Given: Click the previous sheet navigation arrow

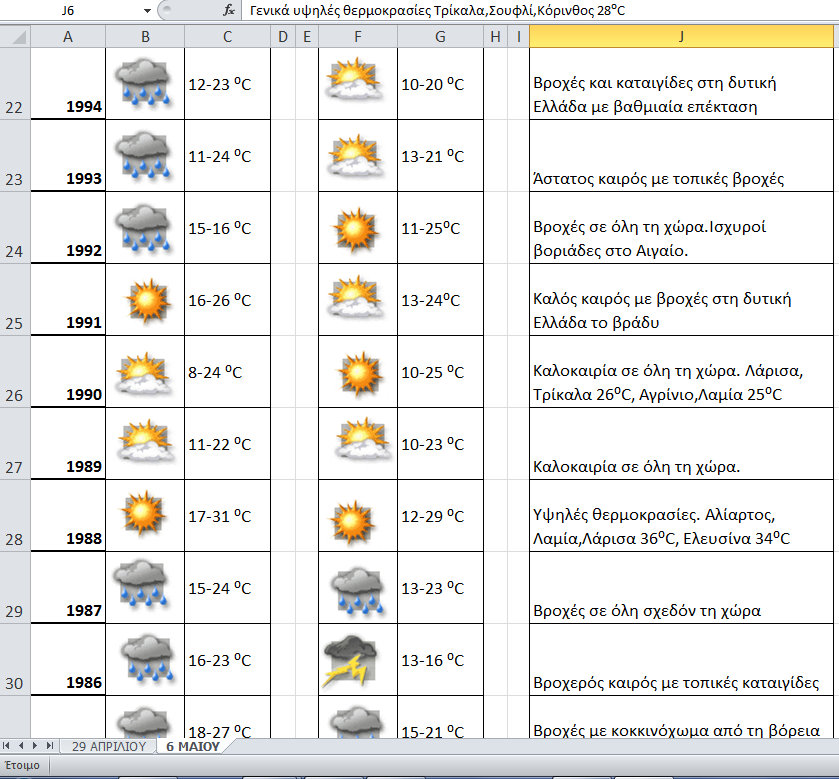Looking at the screenshot, I should coord(22,746).
